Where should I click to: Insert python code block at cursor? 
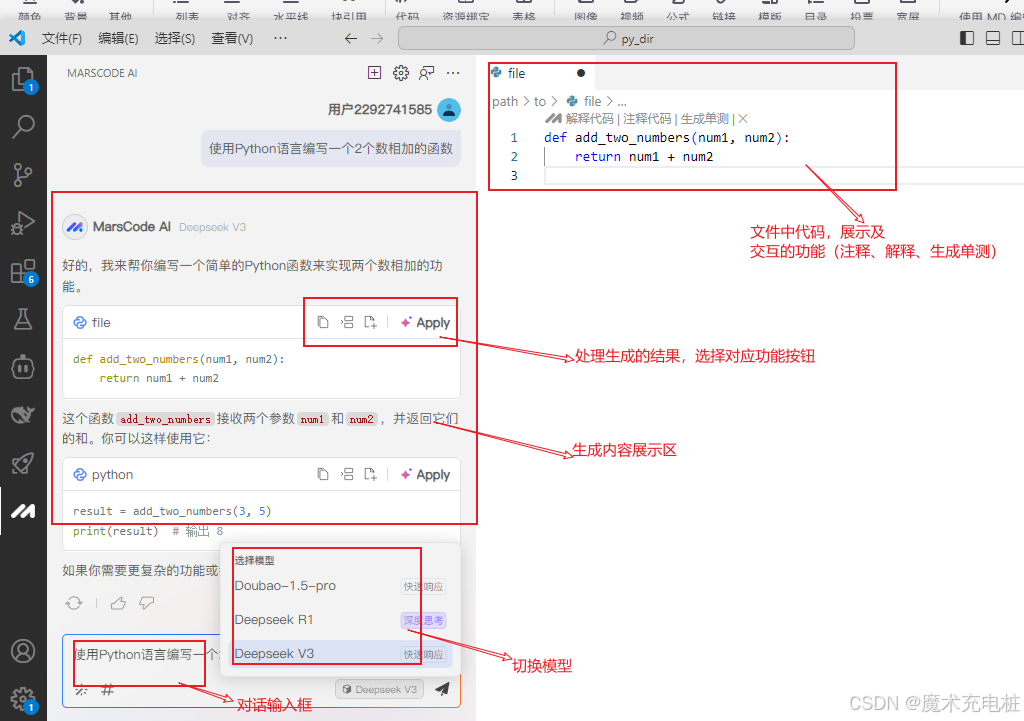click(x=347, y=474)
